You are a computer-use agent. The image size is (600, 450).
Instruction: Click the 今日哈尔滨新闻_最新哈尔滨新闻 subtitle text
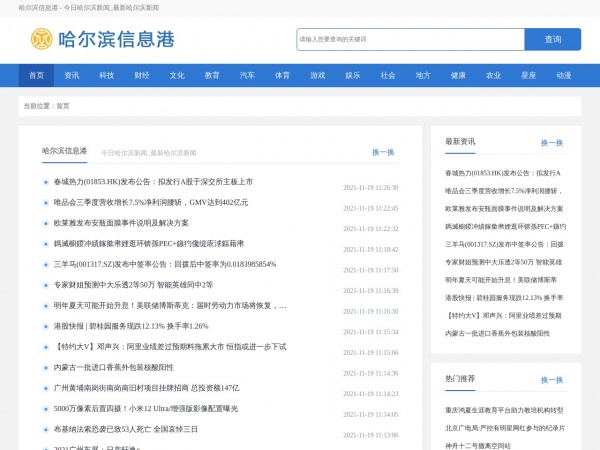click(149, 153)
